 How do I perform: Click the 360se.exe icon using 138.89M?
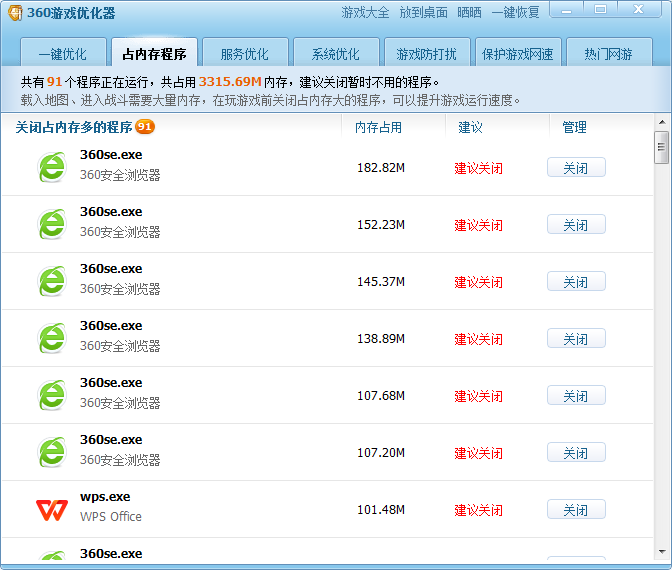click(51, 339)
